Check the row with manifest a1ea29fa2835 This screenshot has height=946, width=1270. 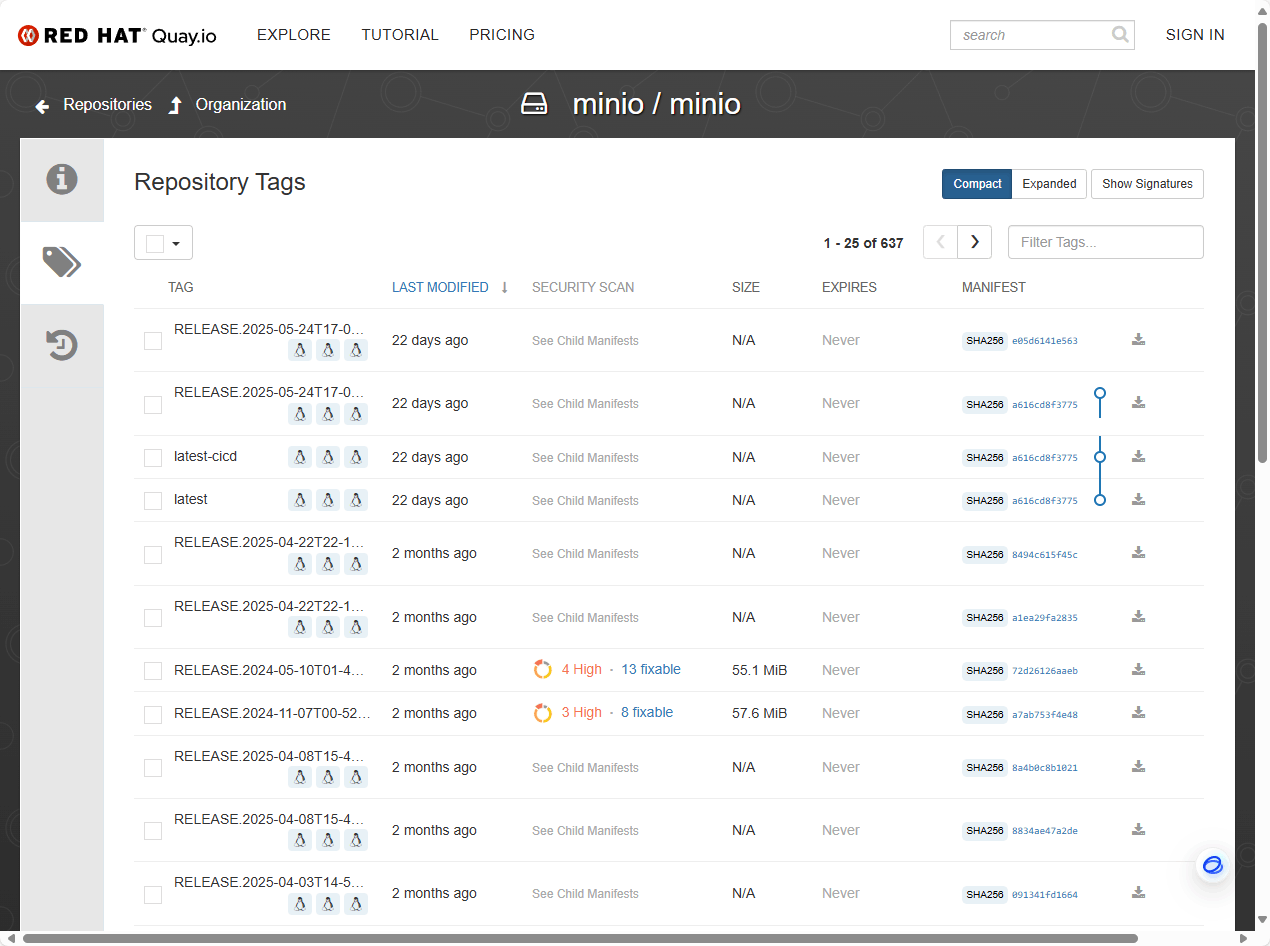click(x=153, y=618)
